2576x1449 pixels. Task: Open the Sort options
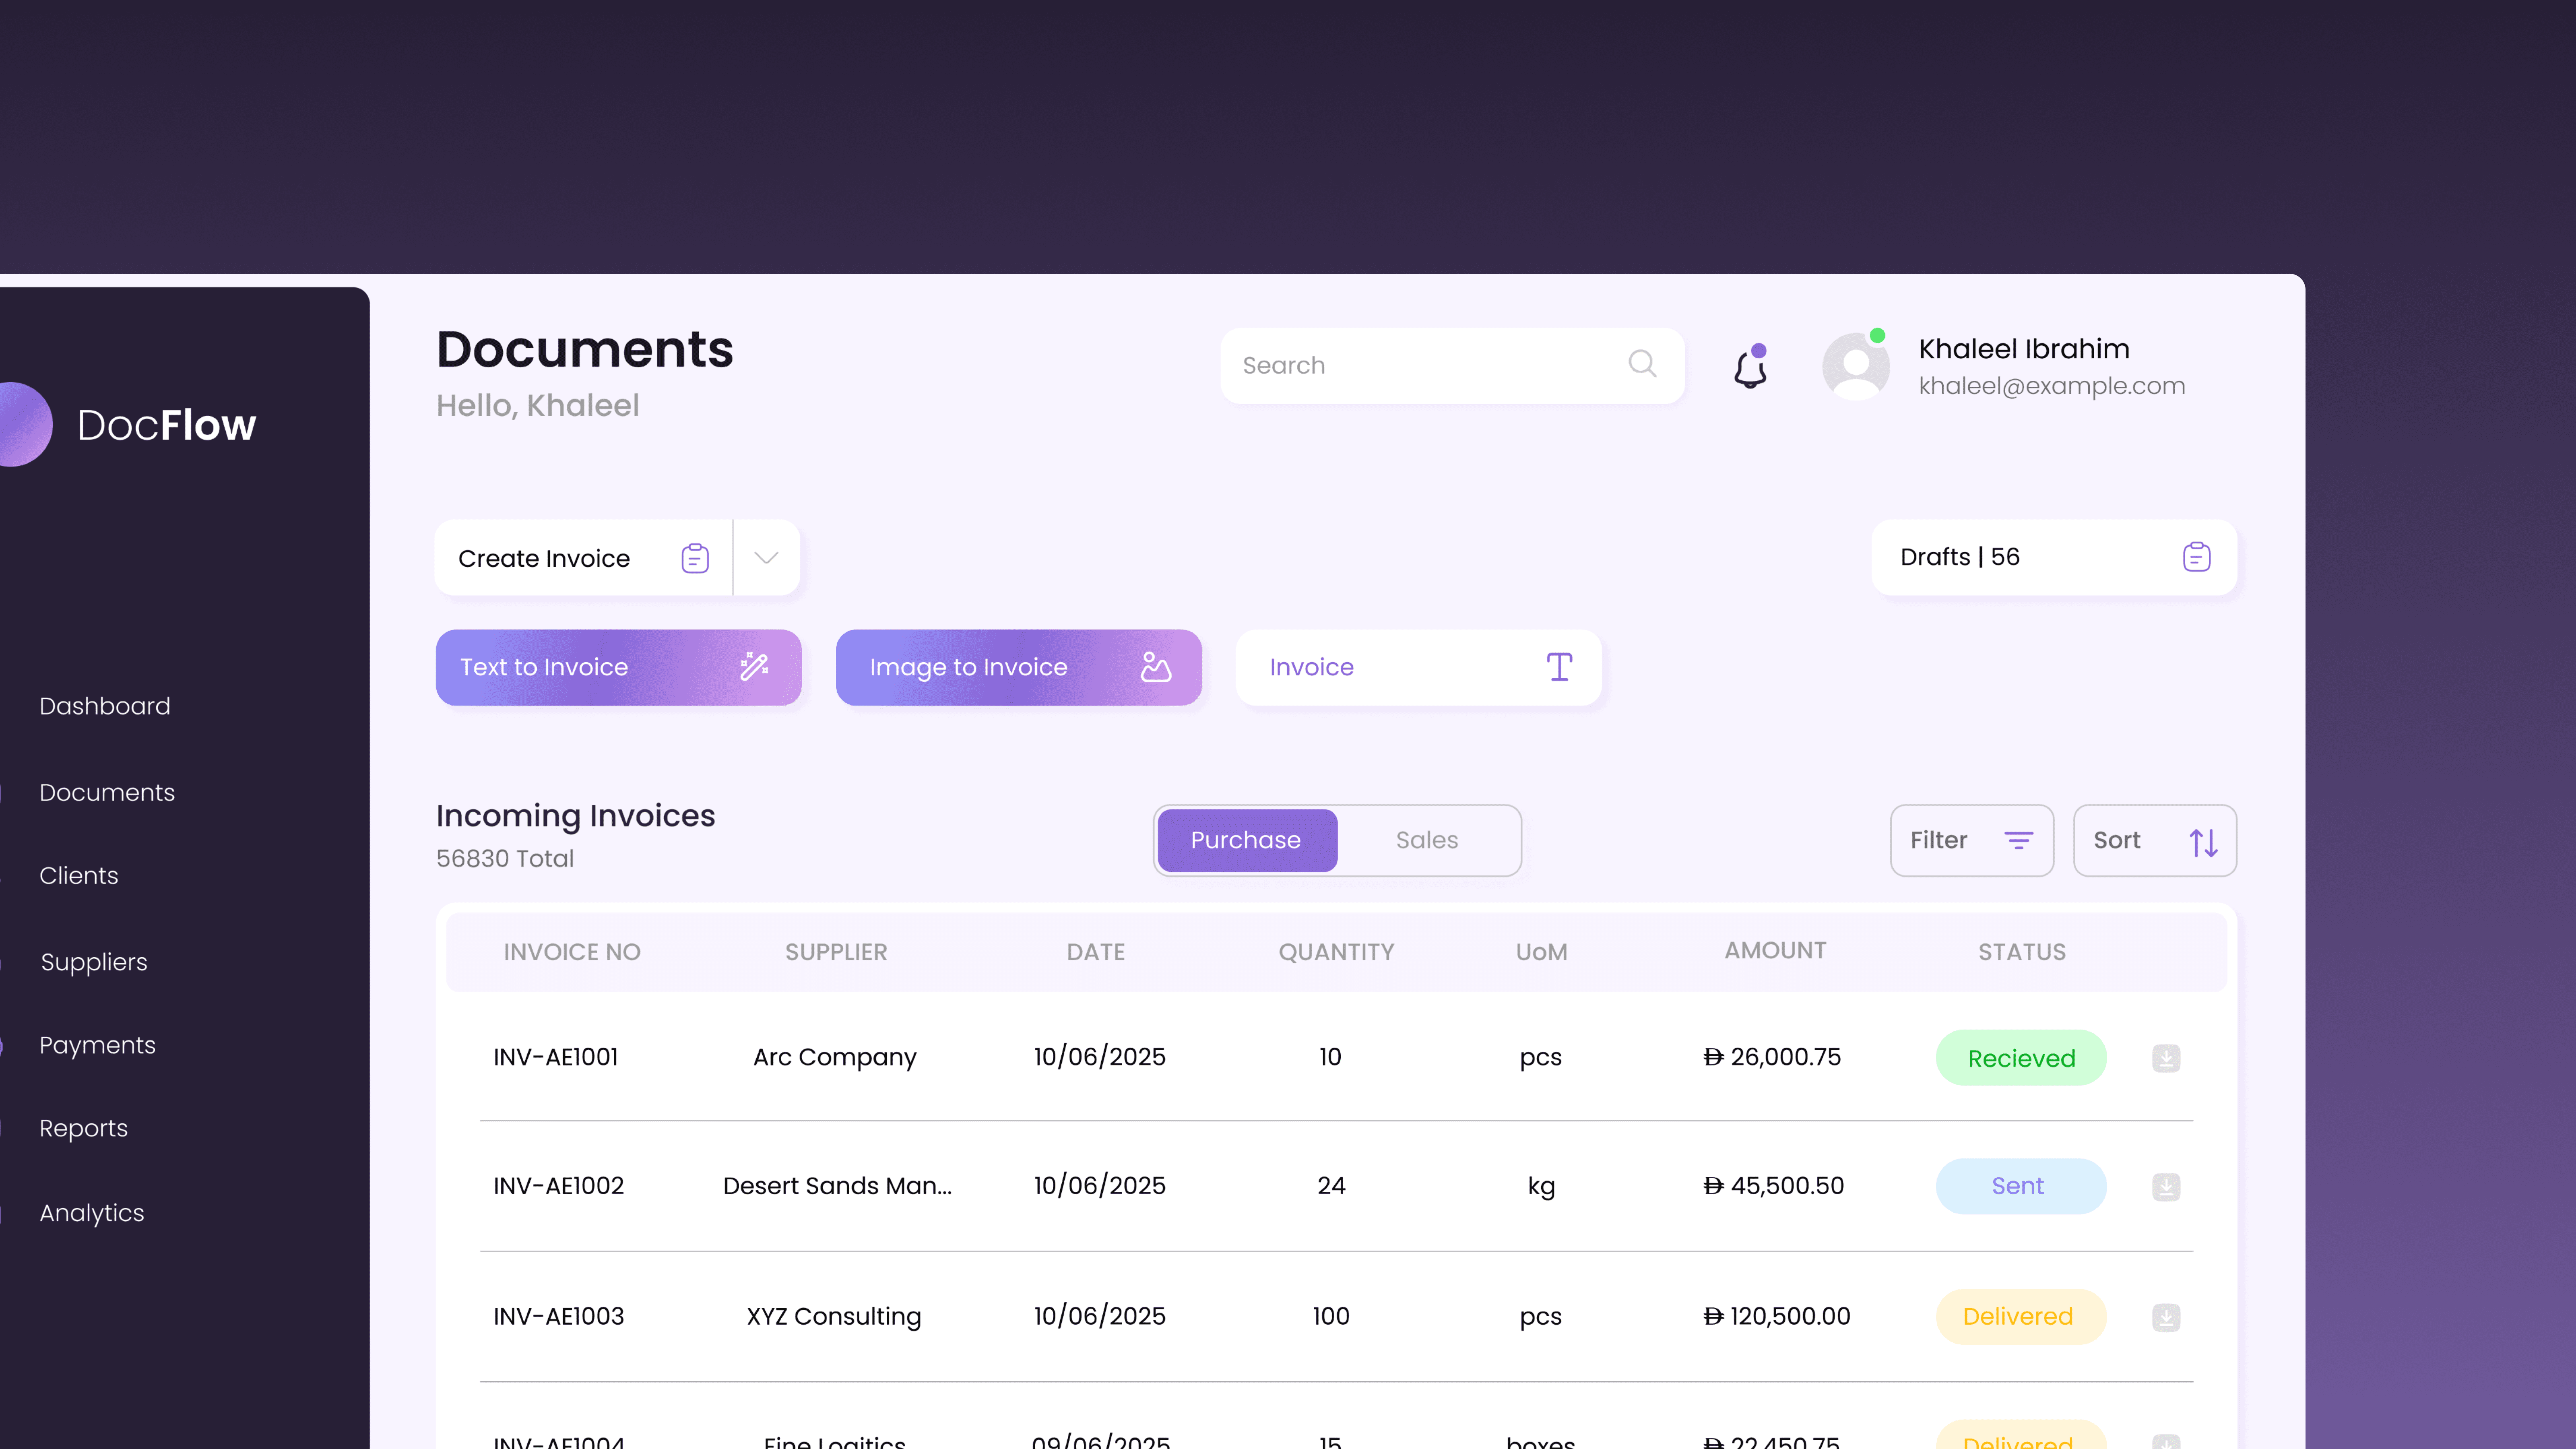2154,840
